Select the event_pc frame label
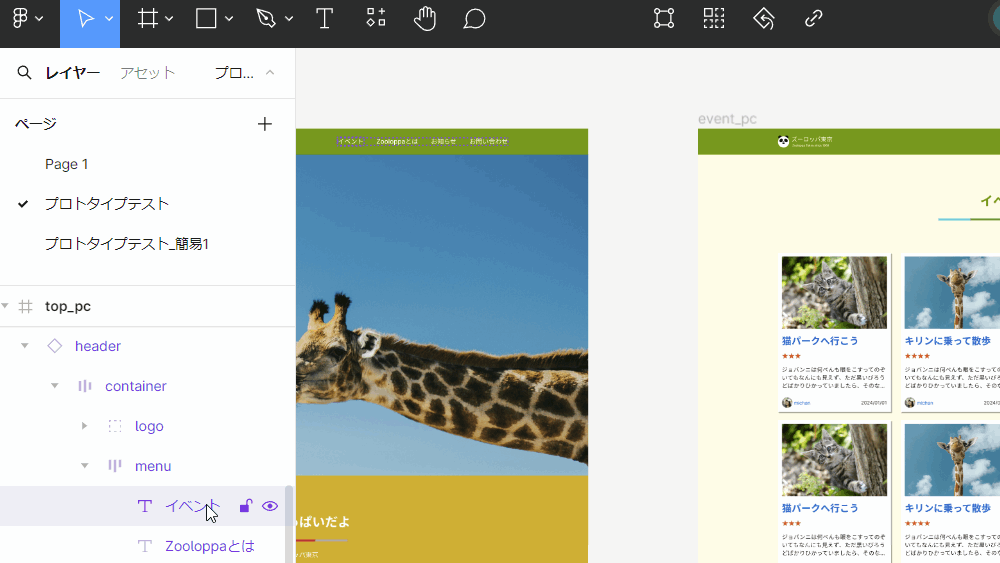Screen dimensions: 1000x563 727,119
